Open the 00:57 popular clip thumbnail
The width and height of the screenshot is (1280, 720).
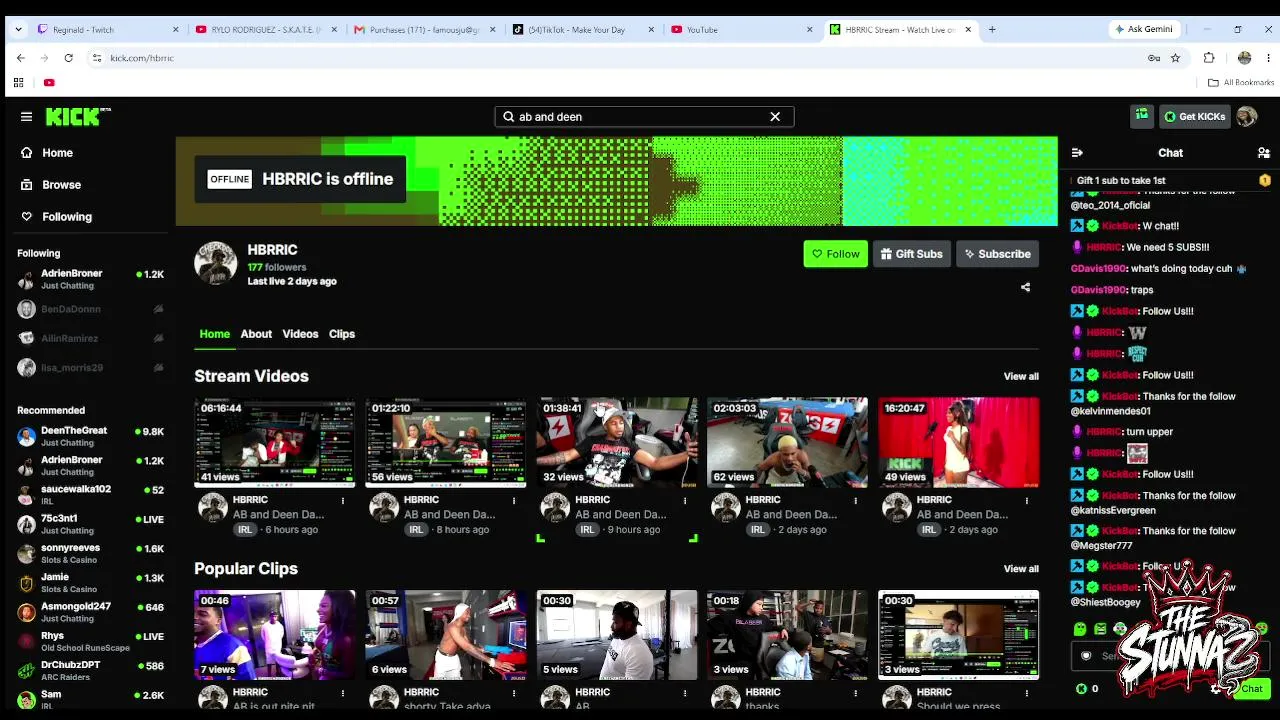tap(446, 635)
